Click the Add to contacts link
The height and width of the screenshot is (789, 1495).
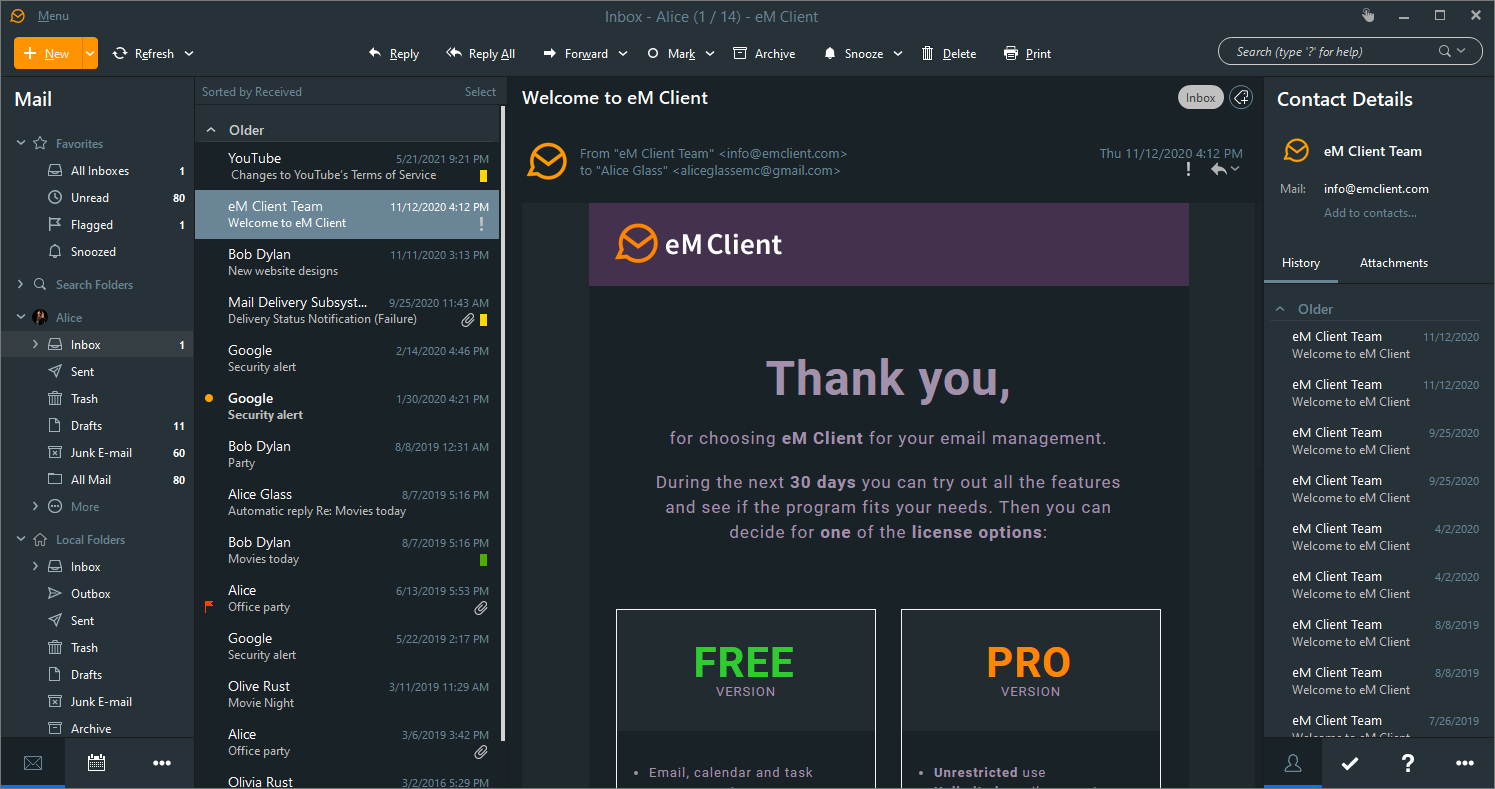tap(1370, 213)
